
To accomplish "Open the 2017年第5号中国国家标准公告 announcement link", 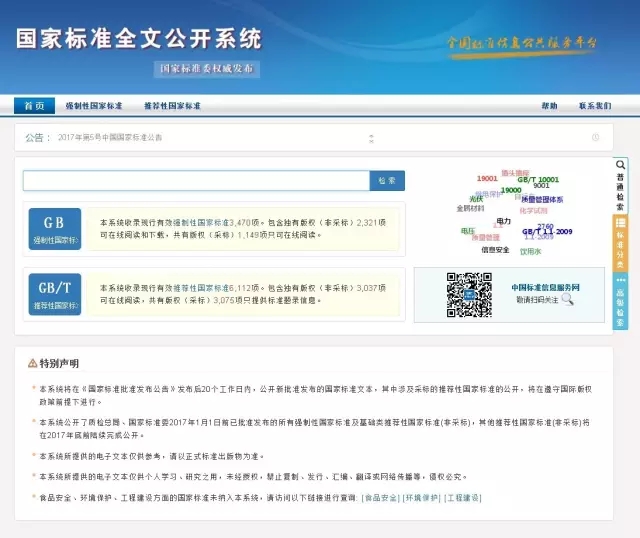I will (x=110, y=138).
